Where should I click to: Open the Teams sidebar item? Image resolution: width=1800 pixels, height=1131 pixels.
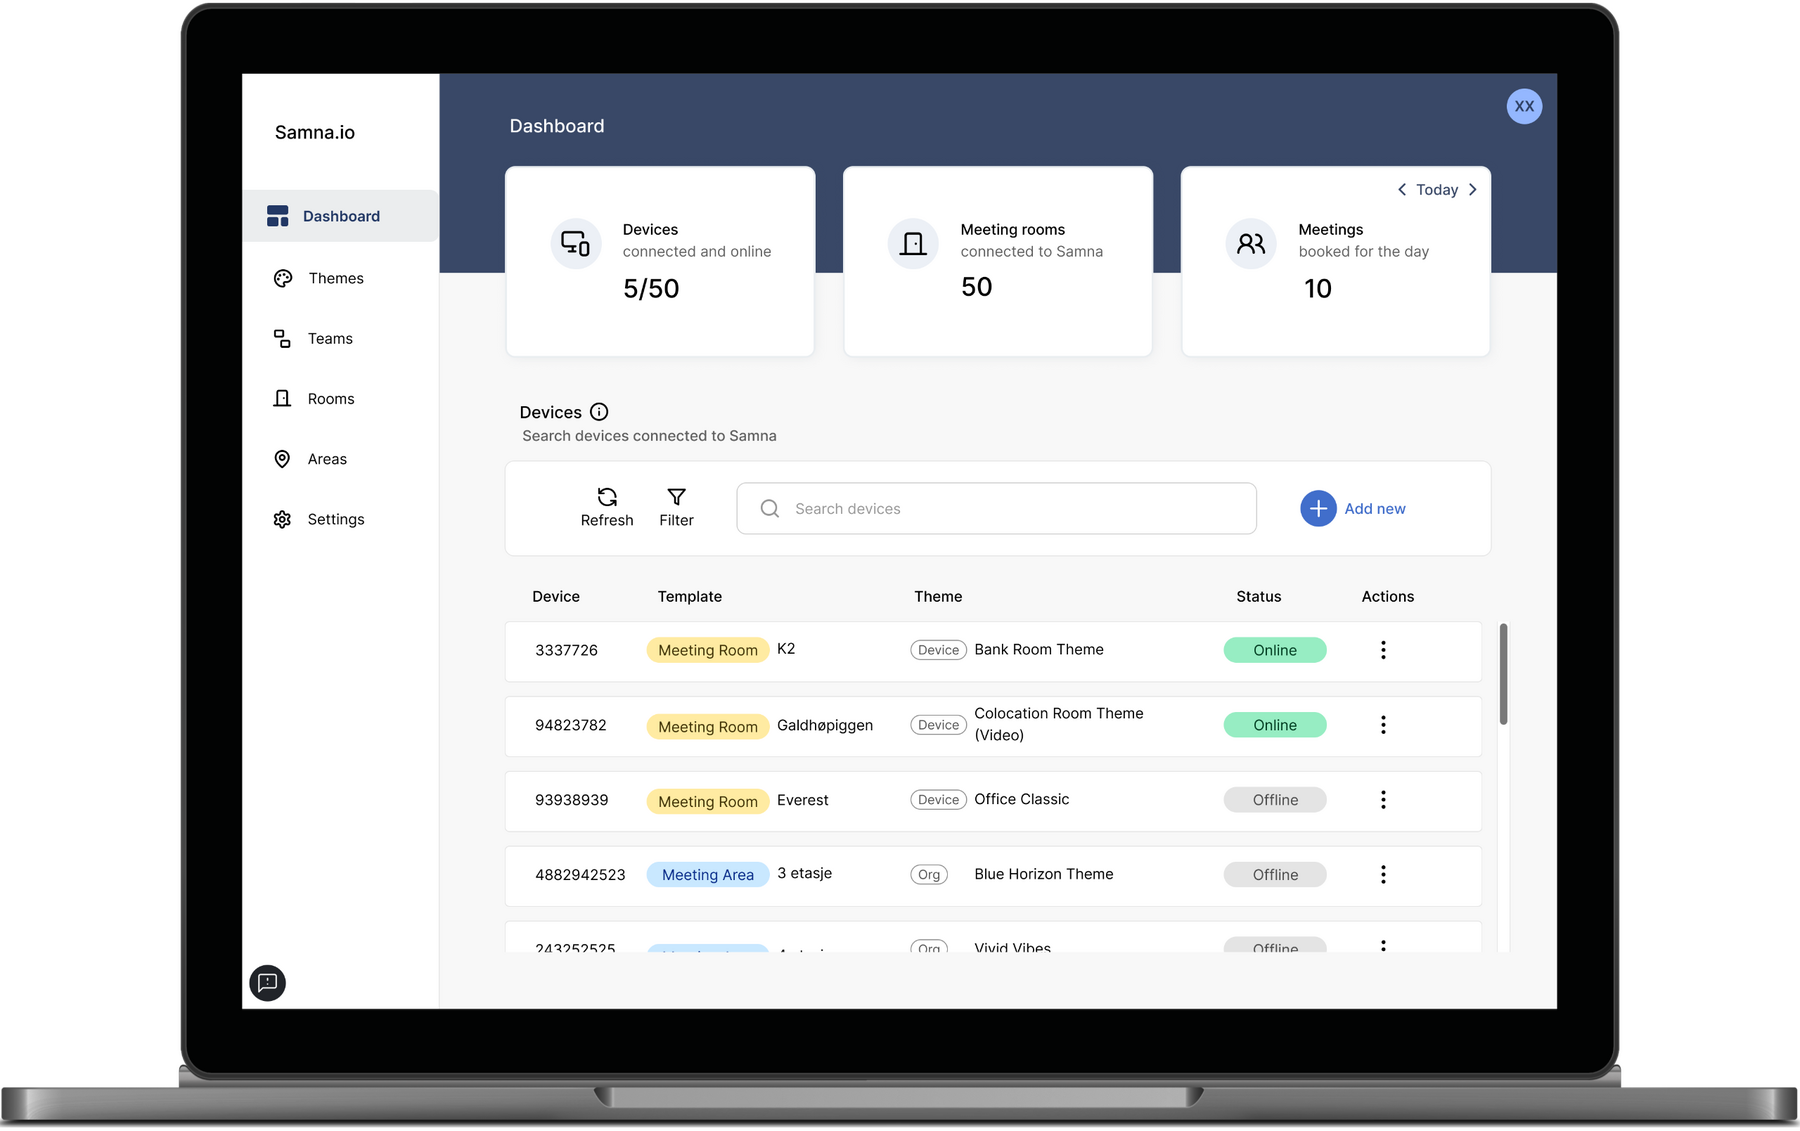click(x=329, y=339)
